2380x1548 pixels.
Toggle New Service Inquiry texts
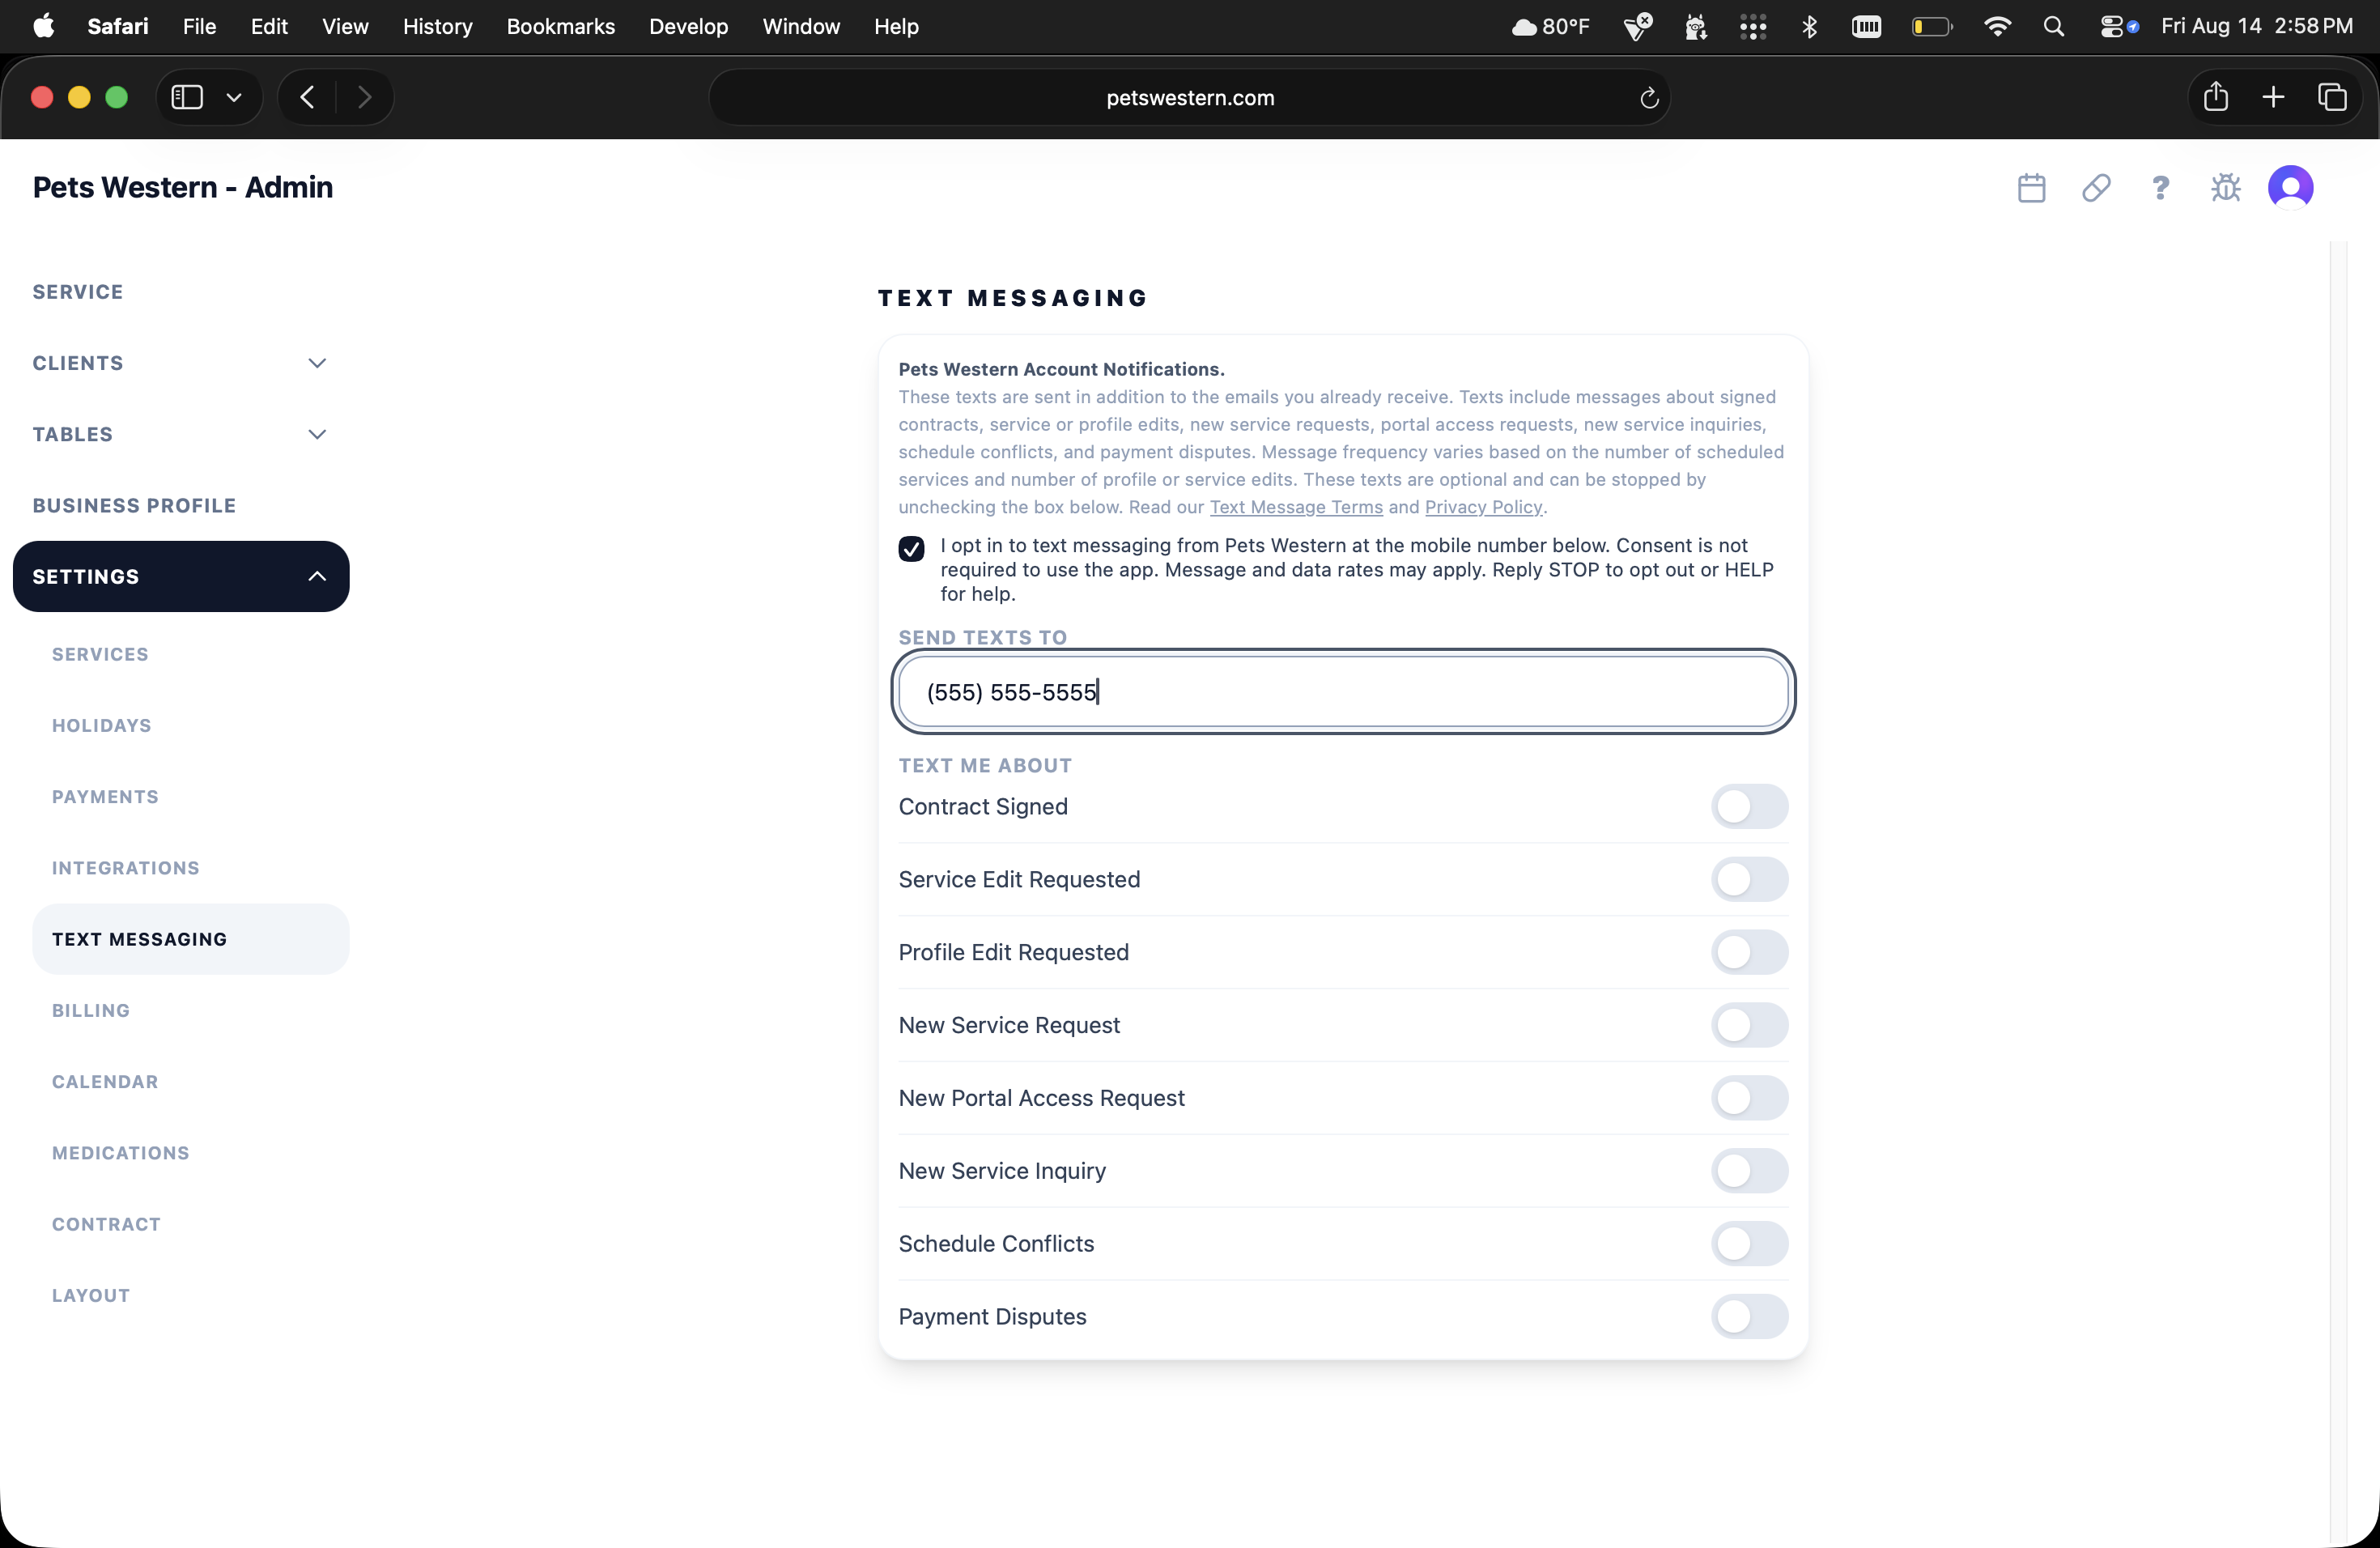[1749, 1171]
